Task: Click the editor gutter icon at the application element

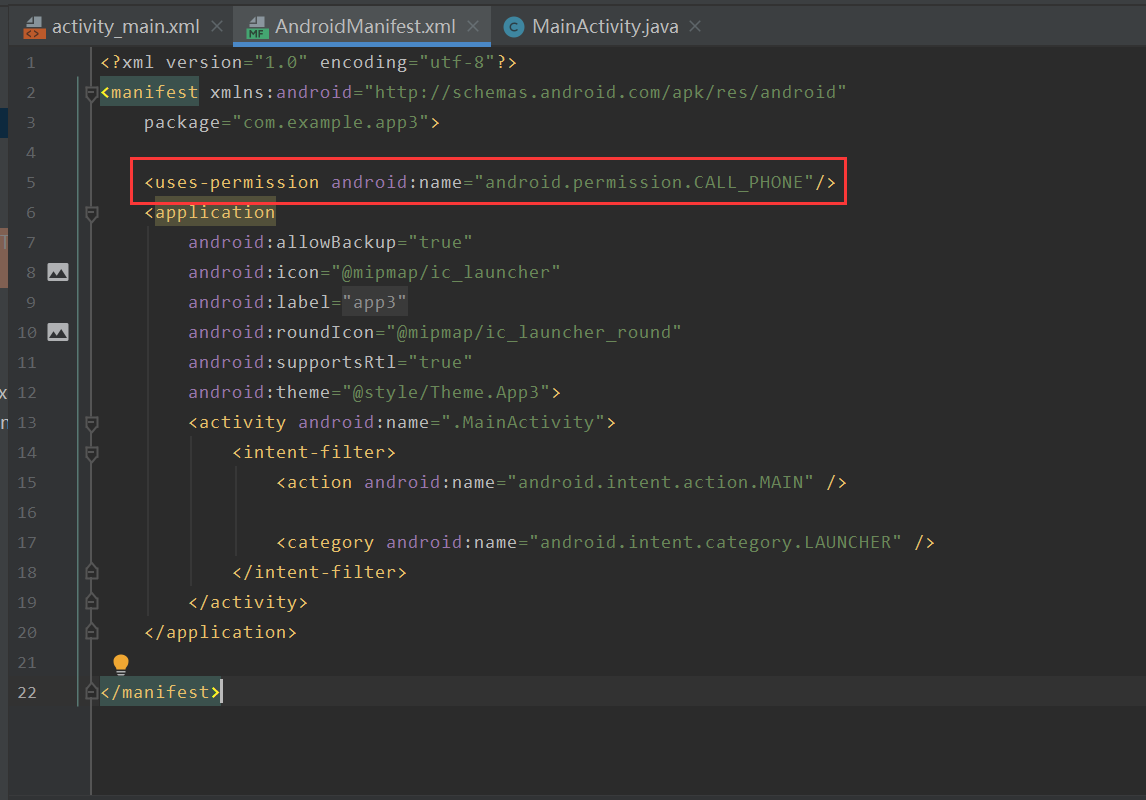Action: [x=91, y=212]
